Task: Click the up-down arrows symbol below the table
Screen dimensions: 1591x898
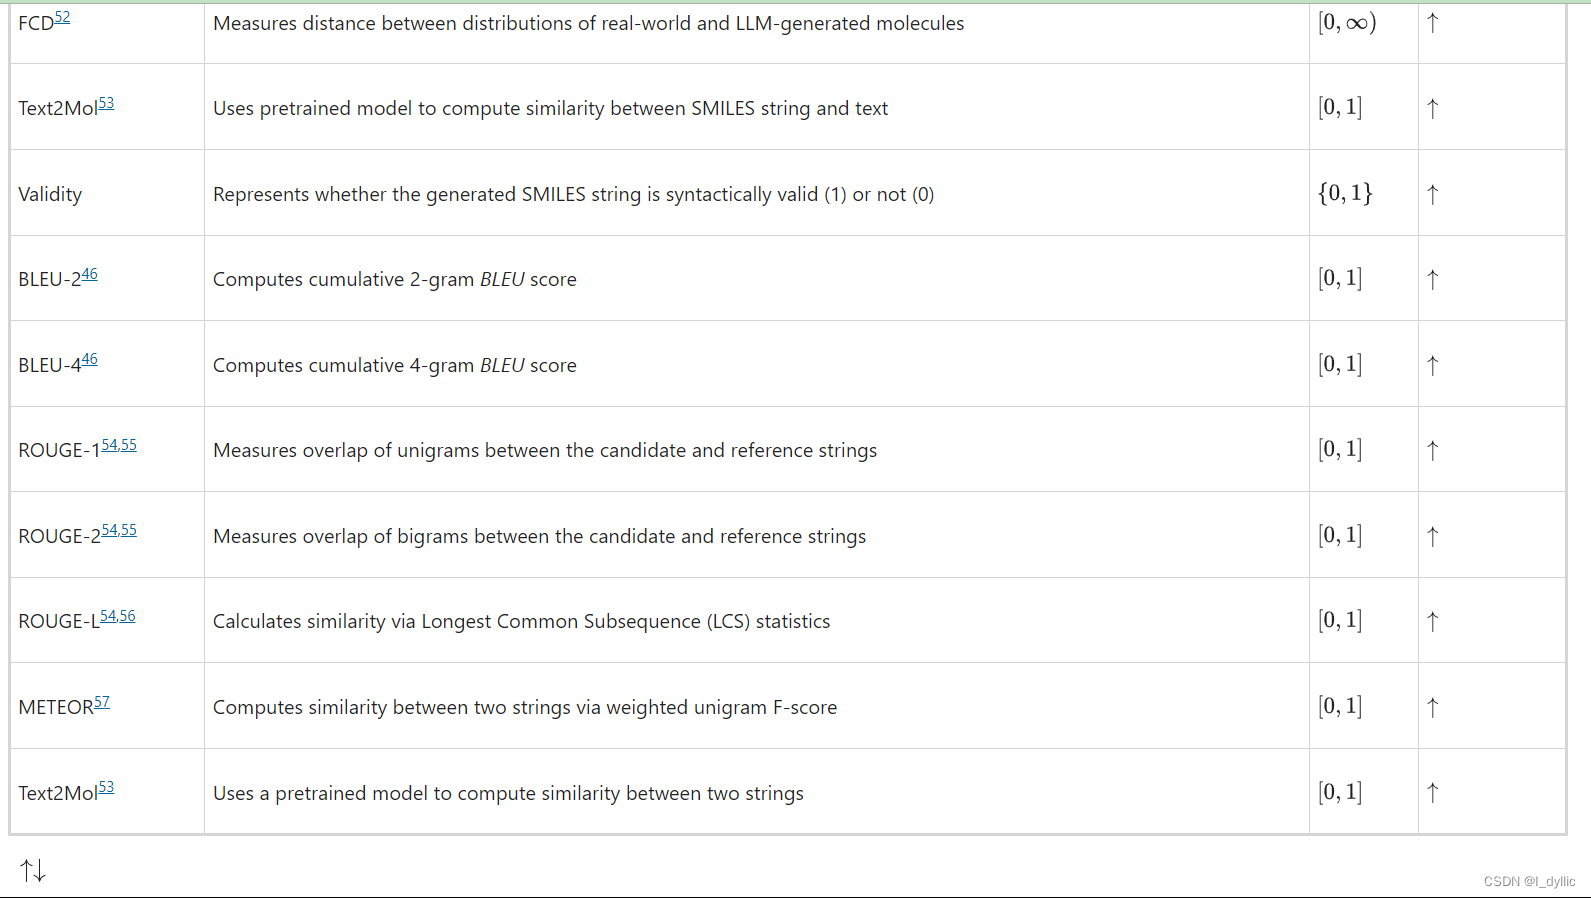Action: pos(33,870)
